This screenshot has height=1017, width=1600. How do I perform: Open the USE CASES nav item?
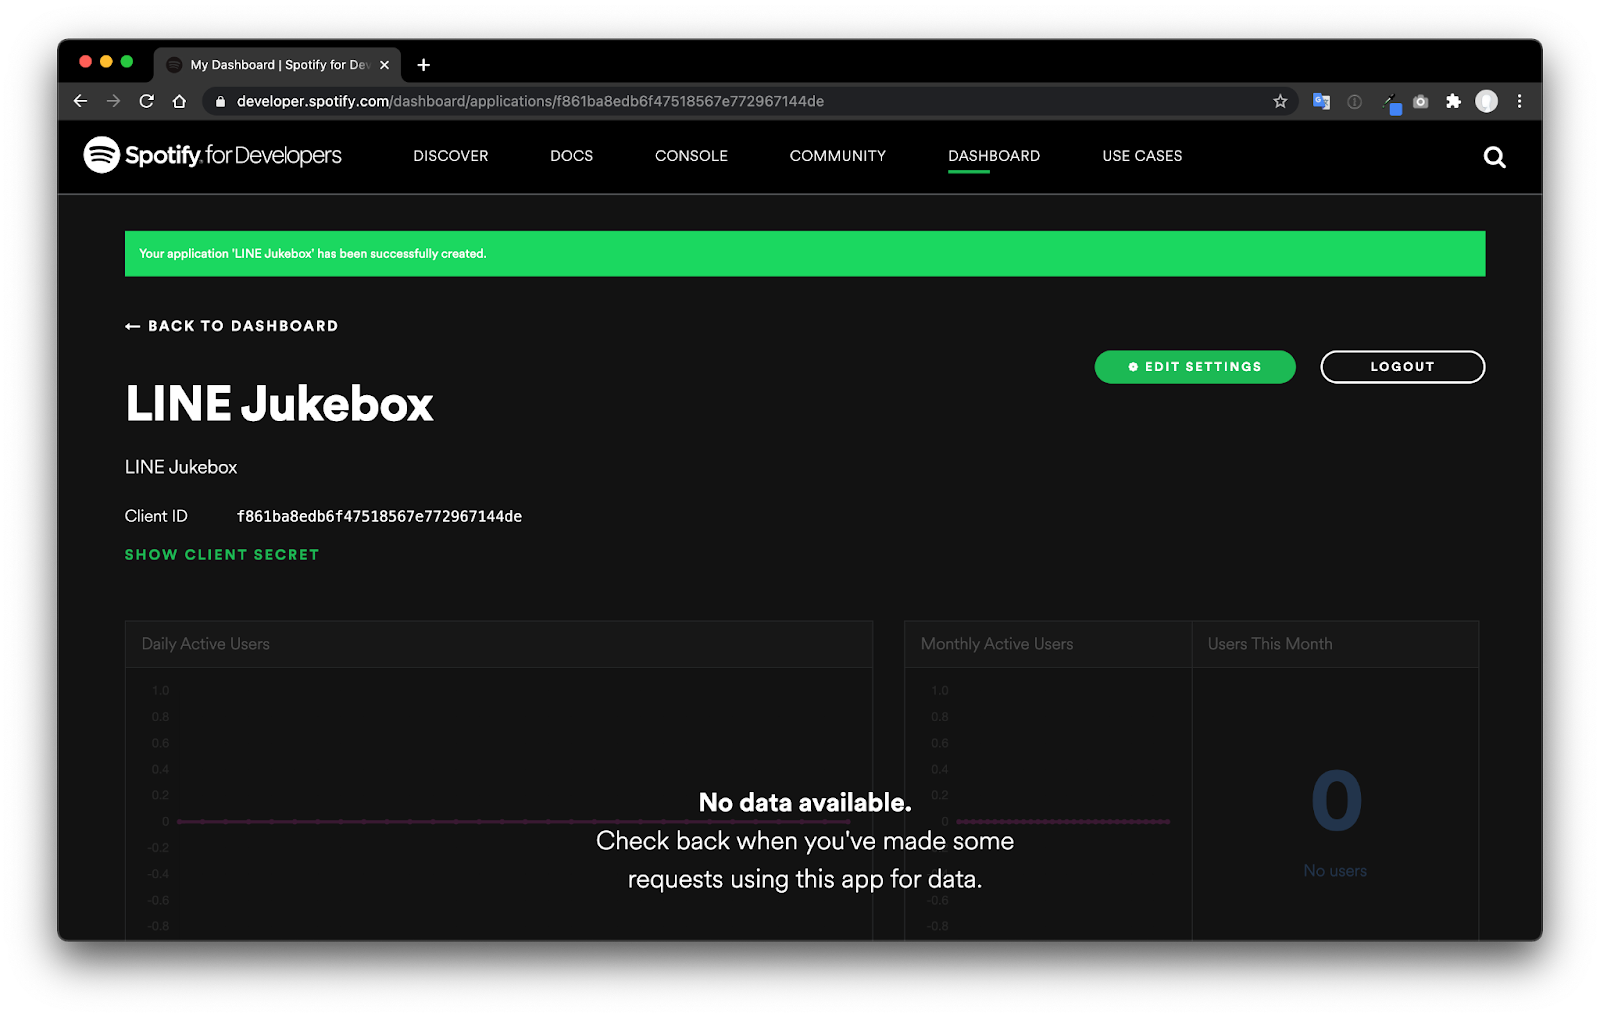(x=1142, y=156)
